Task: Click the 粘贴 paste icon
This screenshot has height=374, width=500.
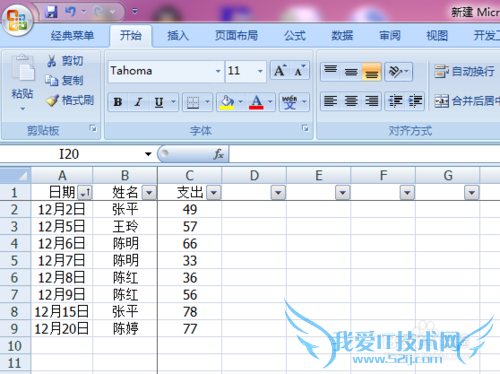Action: click(x=22, y=68)
